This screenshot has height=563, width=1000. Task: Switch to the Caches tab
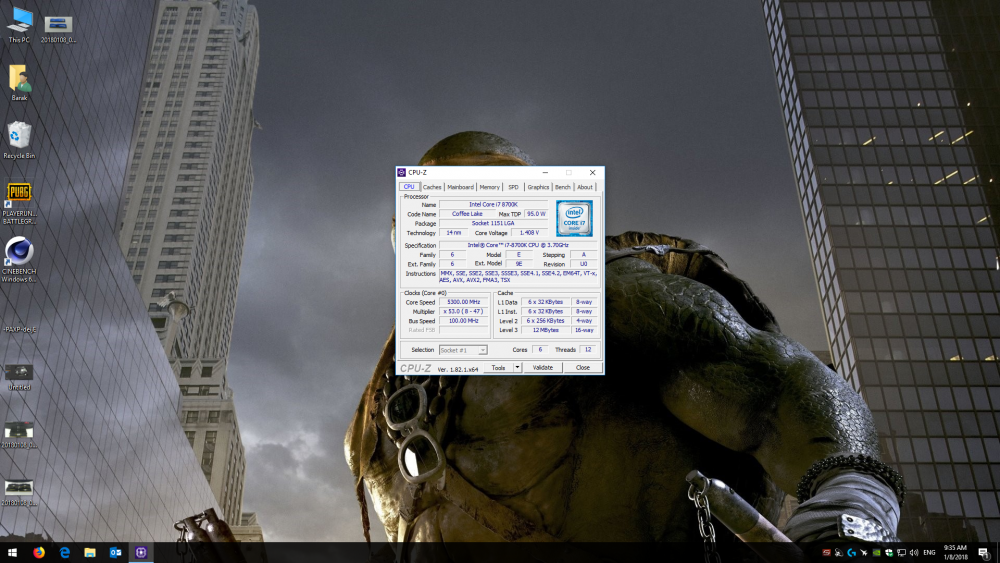[x=432, y=187]
